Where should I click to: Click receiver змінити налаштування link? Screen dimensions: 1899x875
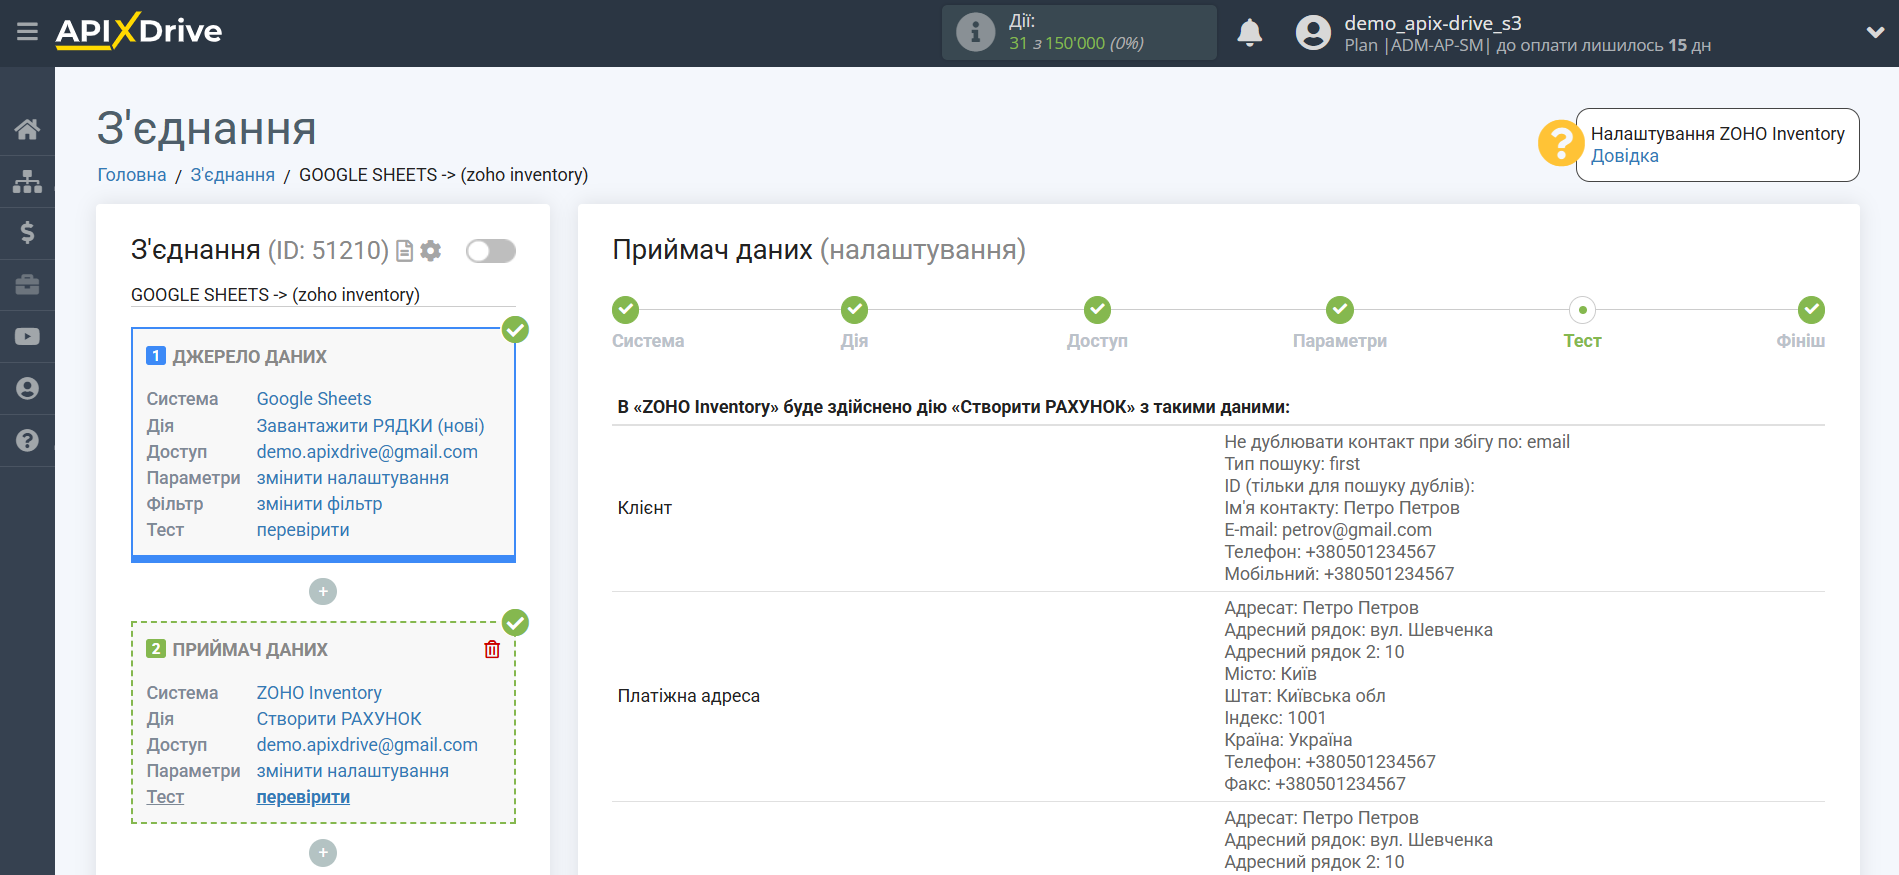click(352, 771)
